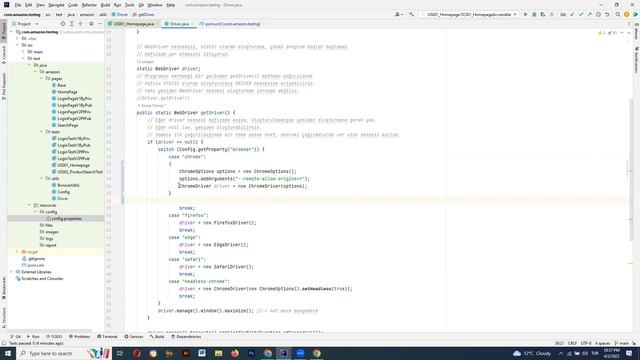
Task: Open the Problems tool window
Action: pyautogui.click(x=80, y=336)
